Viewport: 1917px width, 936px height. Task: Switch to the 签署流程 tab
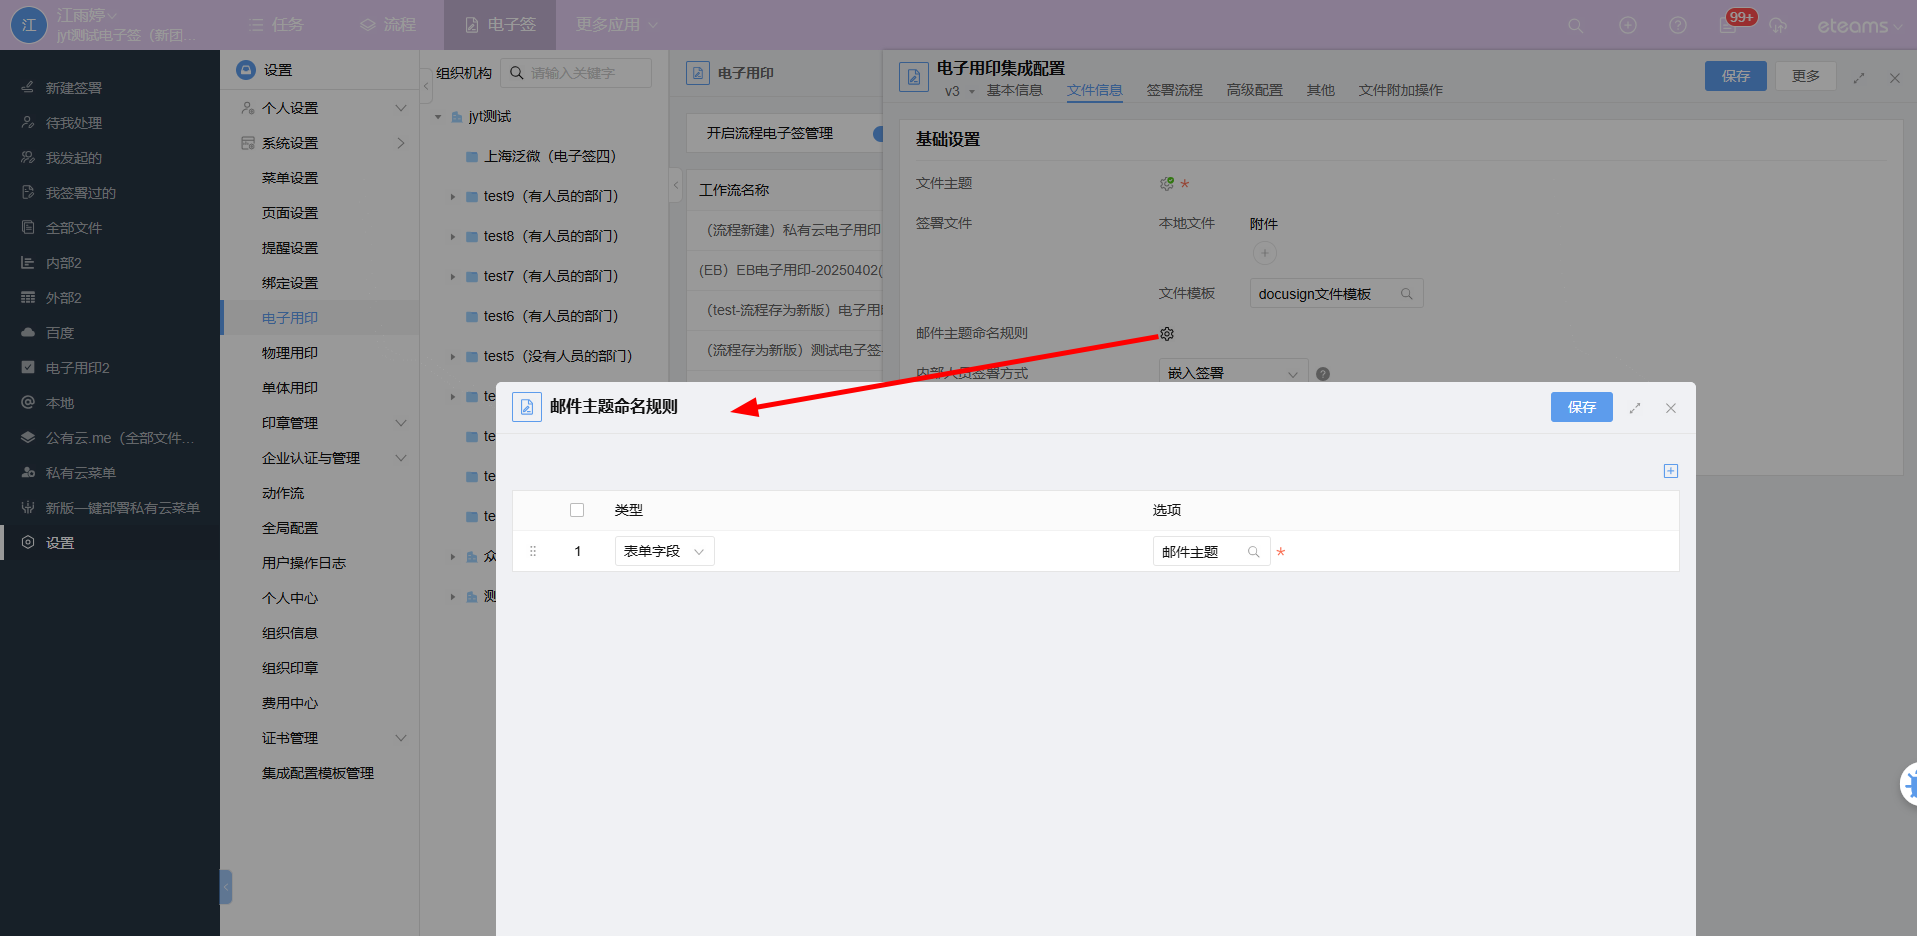1174,90
